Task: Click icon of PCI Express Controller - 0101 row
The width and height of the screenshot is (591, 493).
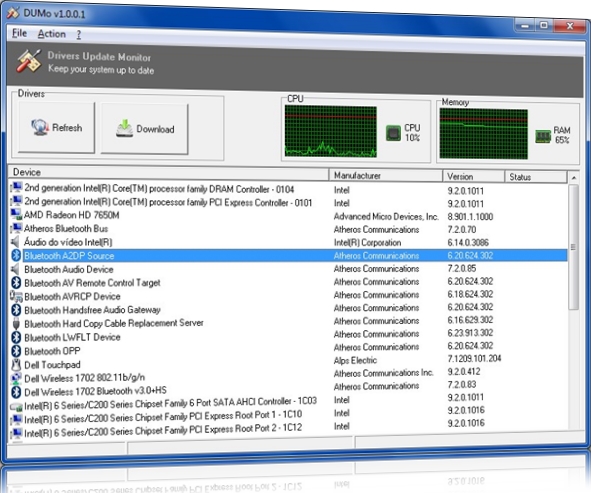Action: [x=16, y=201]
